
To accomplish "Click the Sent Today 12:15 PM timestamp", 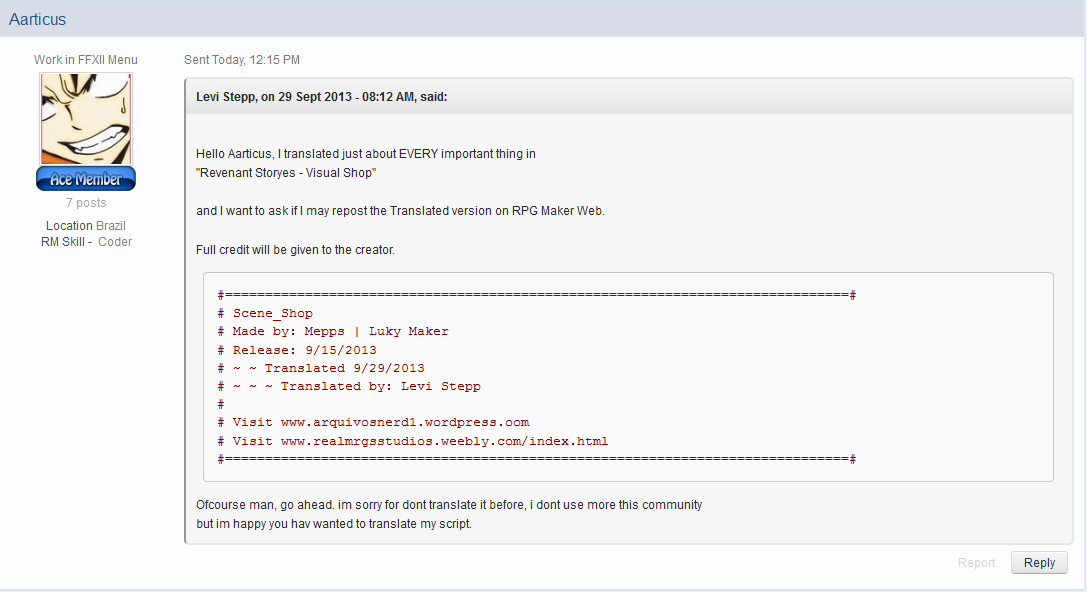I will point(242,60).
